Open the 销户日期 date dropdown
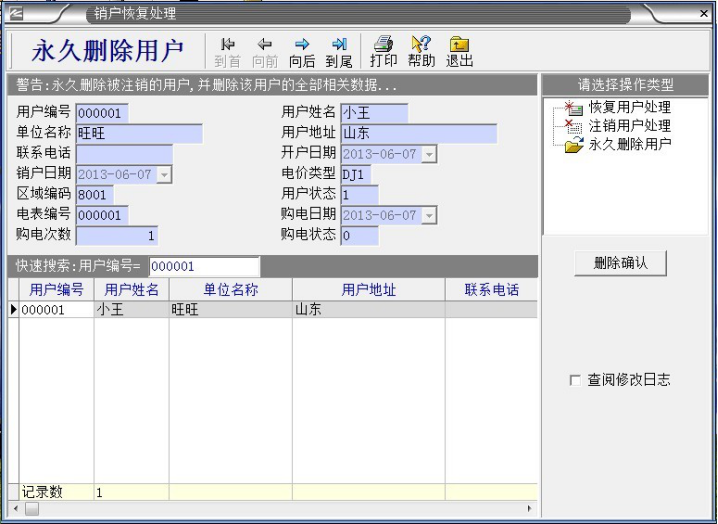Viewport: 718px width, 524px height. pyautogui.click(x=165, y=175)
